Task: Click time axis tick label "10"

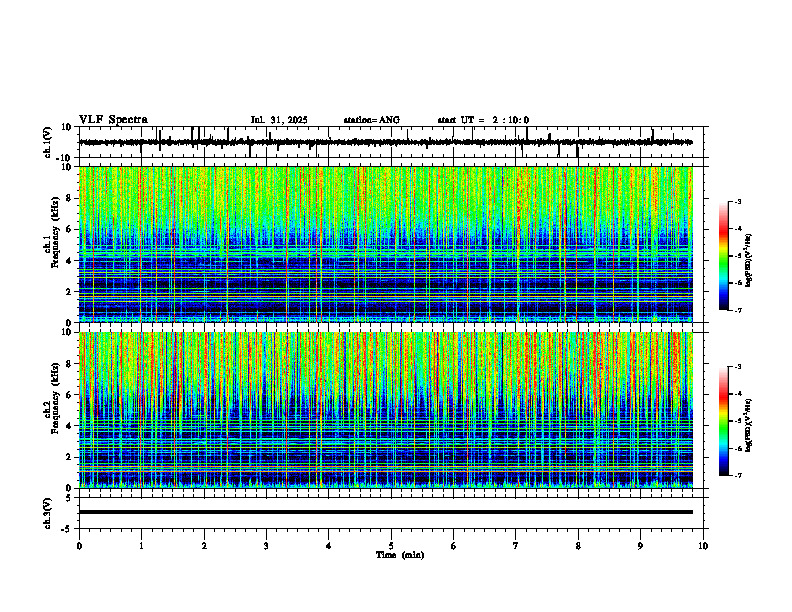Action: click(703, 546)
